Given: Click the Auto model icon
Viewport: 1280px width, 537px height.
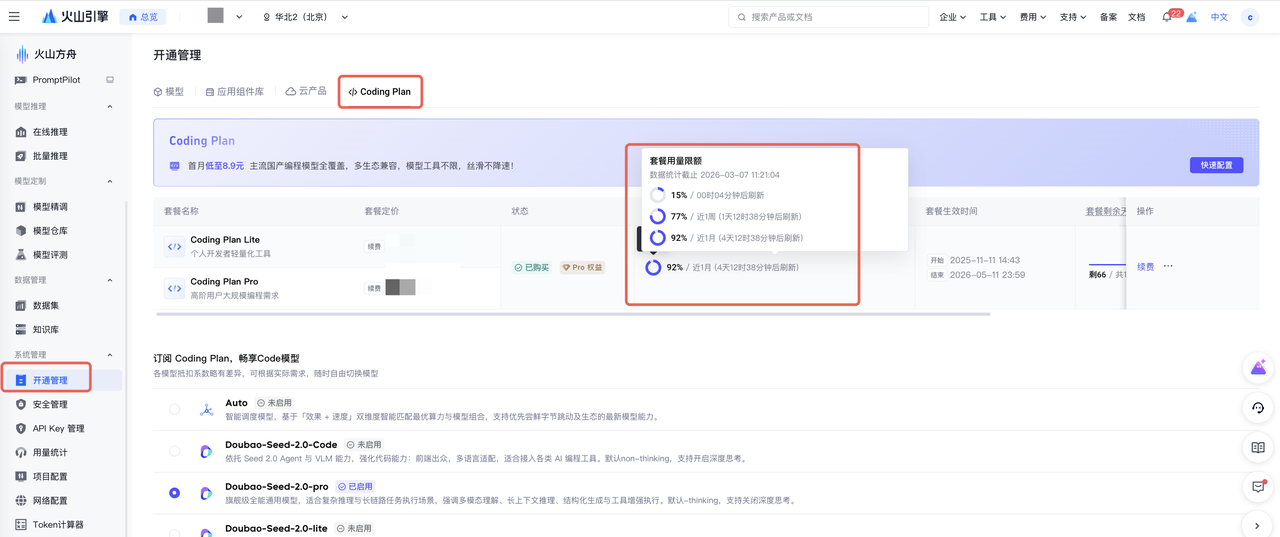Looking at the screenshot, I should click(x=206, y=409).
